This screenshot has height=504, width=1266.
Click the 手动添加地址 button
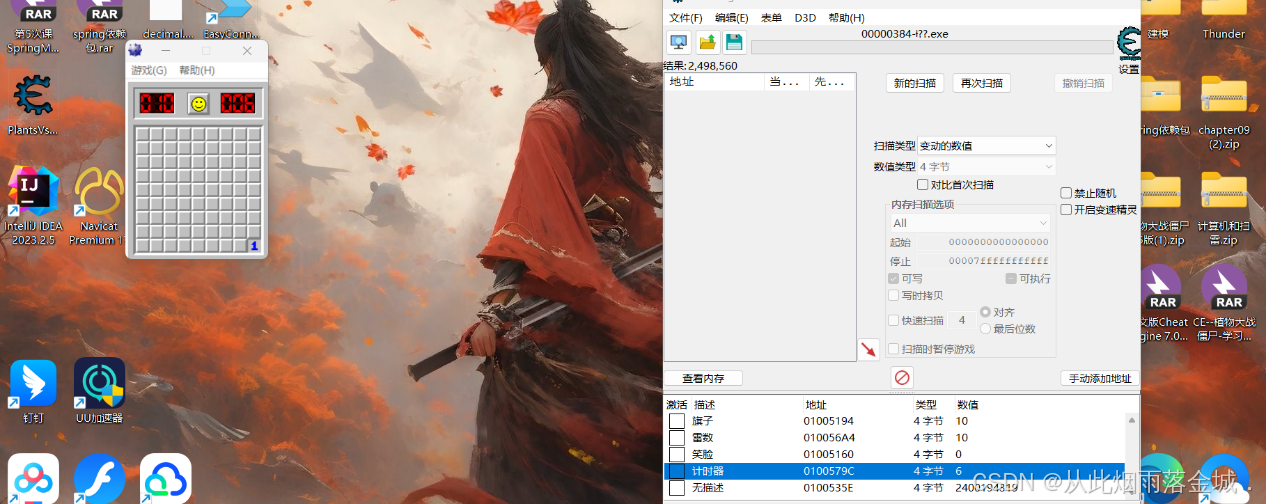click(1100, 378)
